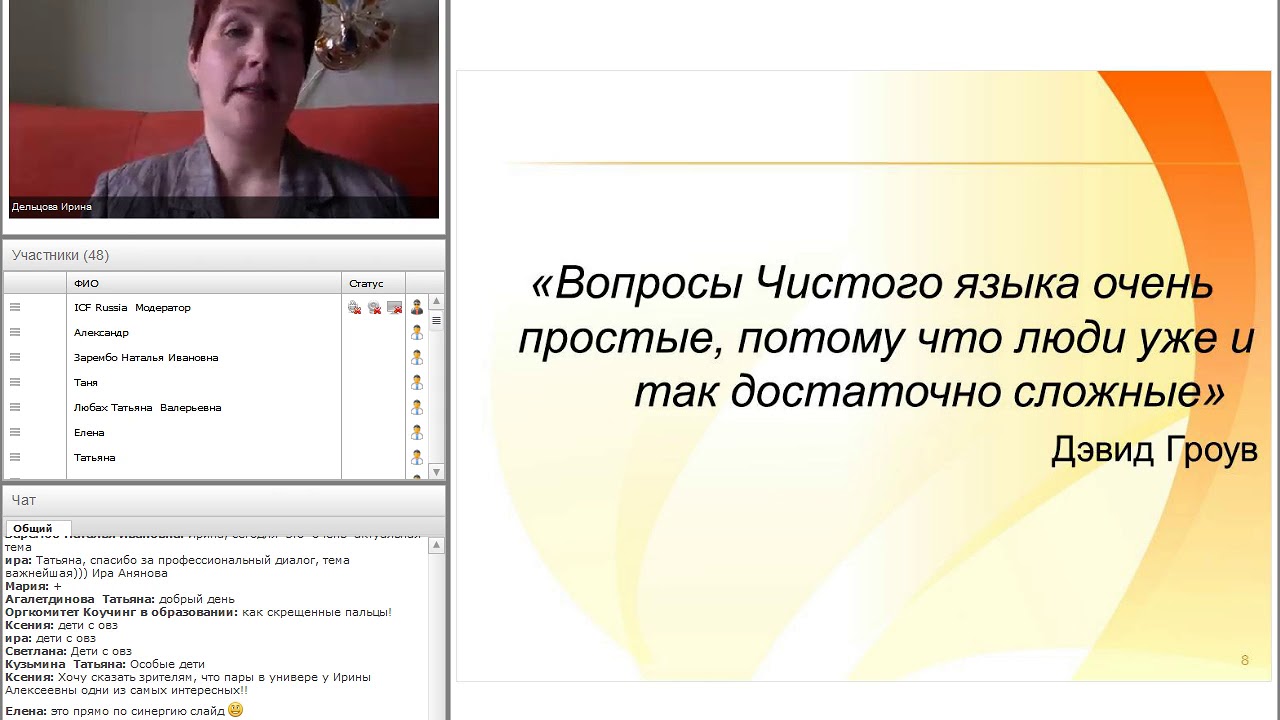Image resolution: width=1280 pixels, height=720 pixels.
Task: Sort participants by the ФИО column header
Action: [204, 283]
